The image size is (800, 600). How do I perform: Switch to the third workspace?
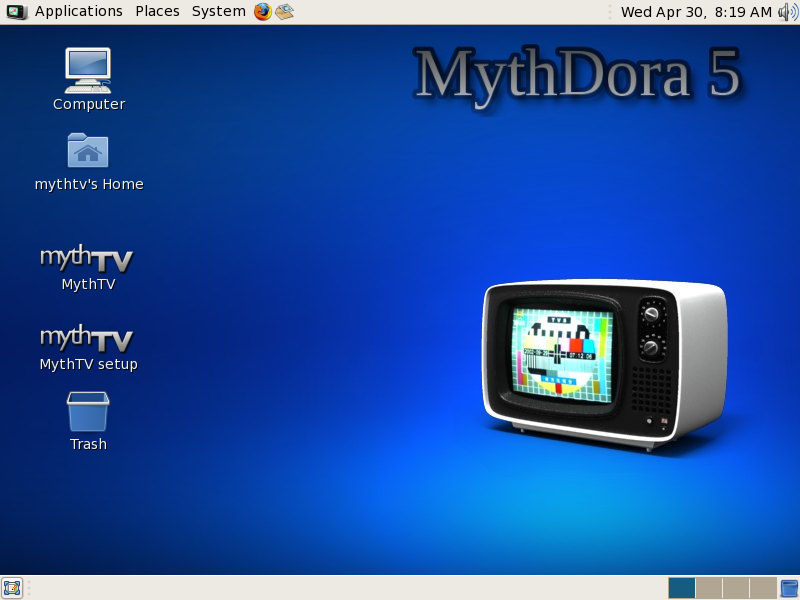point(736,588)
